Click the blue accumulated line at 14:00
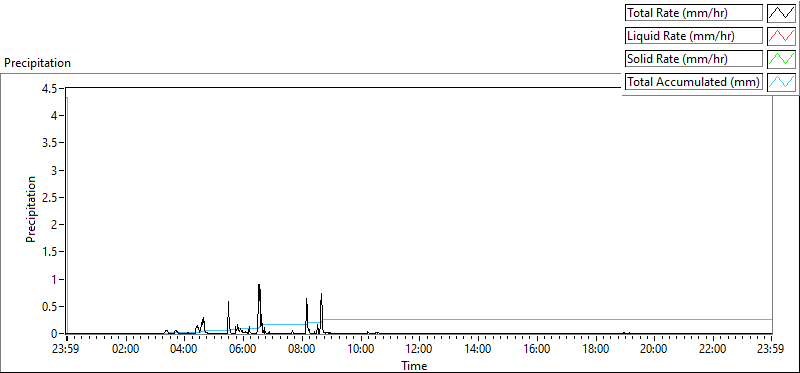The width and height of the screenshot is (800, 373). point(478,319)
